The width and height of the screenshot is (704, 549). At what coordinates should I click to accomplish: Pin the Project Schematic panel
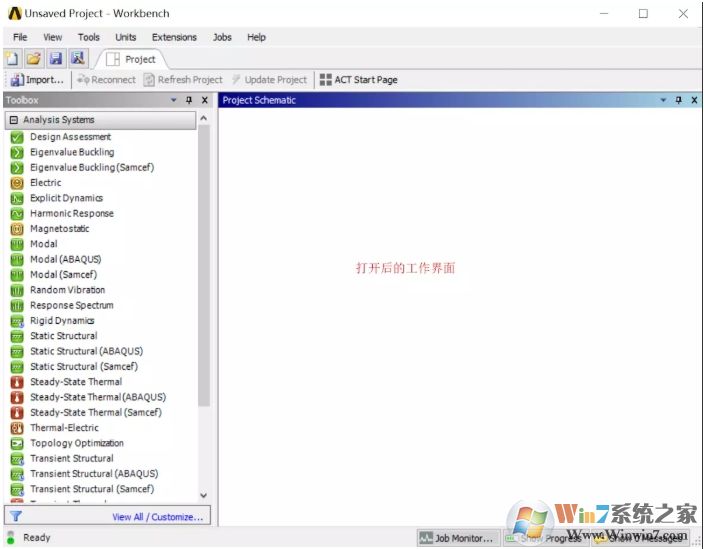[678, 100]
